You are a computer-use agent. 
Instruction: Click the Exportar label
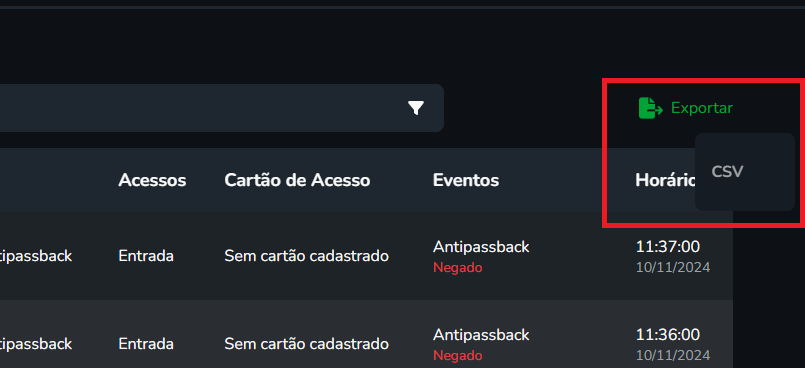pyautogui.click(x=702, y=108)
